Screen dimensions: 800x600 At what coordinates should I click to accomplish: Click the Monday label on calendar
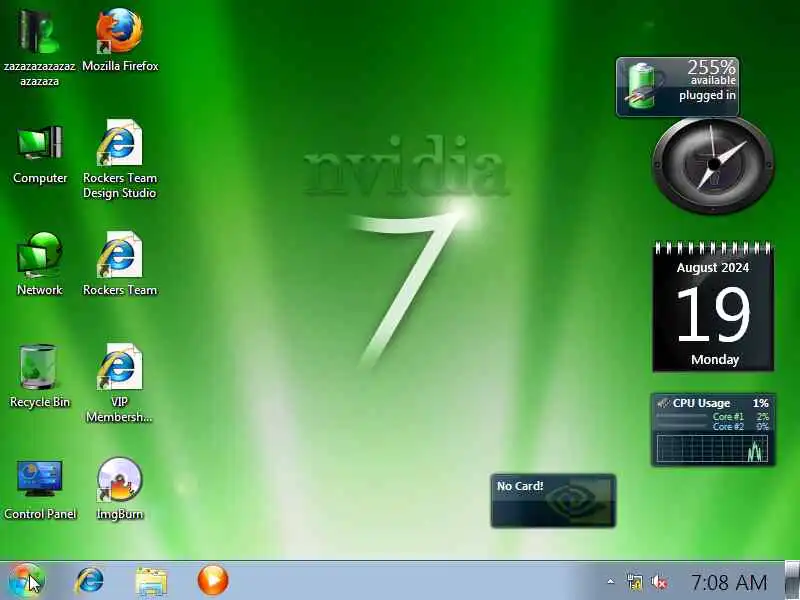coord(715,360)
